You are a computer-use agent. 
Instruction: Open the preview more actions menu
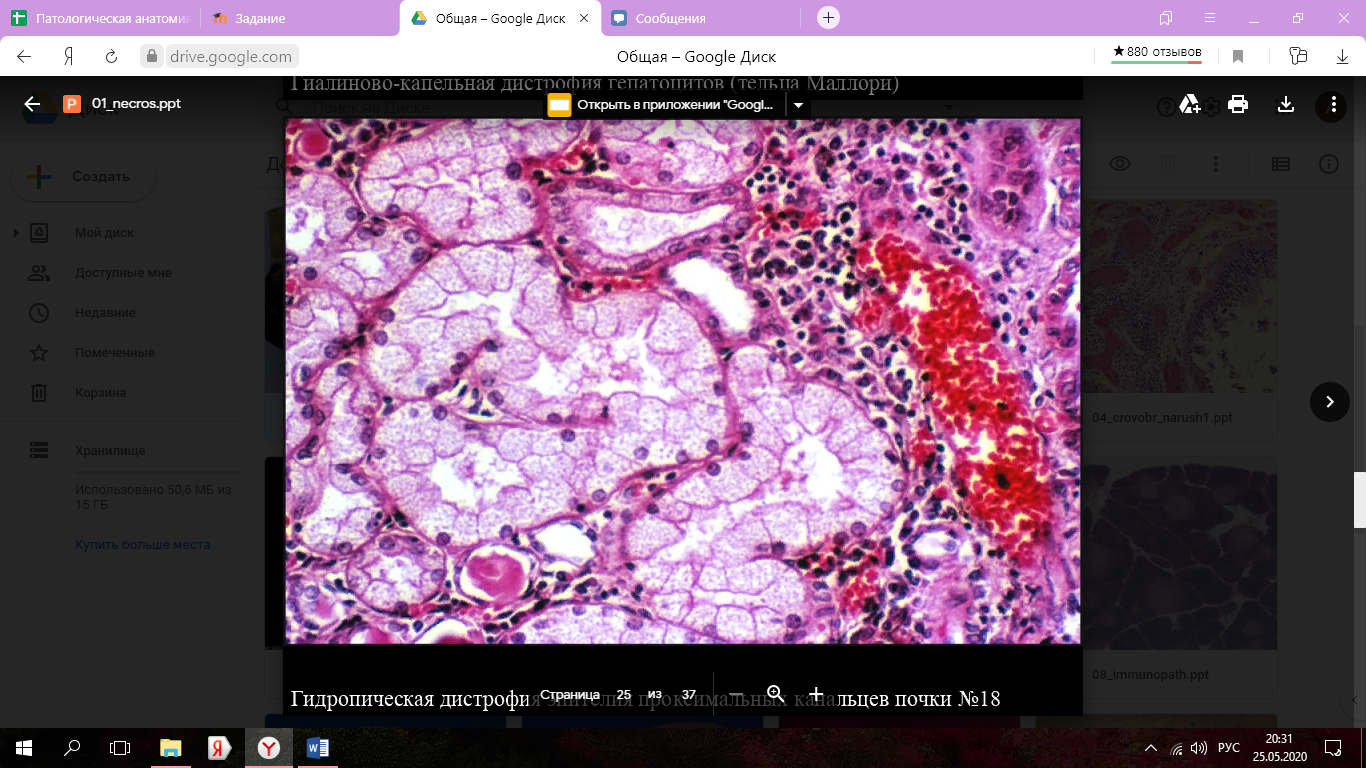pyautogui.click(x=1332, y=104)
